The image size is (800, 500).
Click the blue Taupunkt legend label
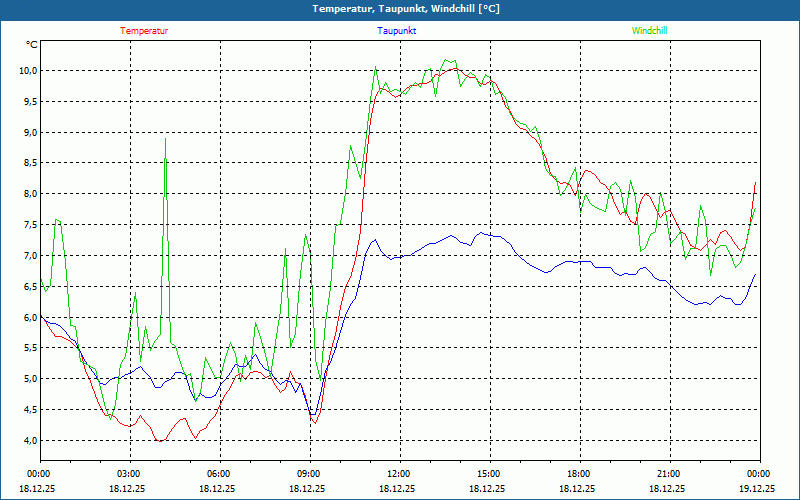[x=397, y=31]
